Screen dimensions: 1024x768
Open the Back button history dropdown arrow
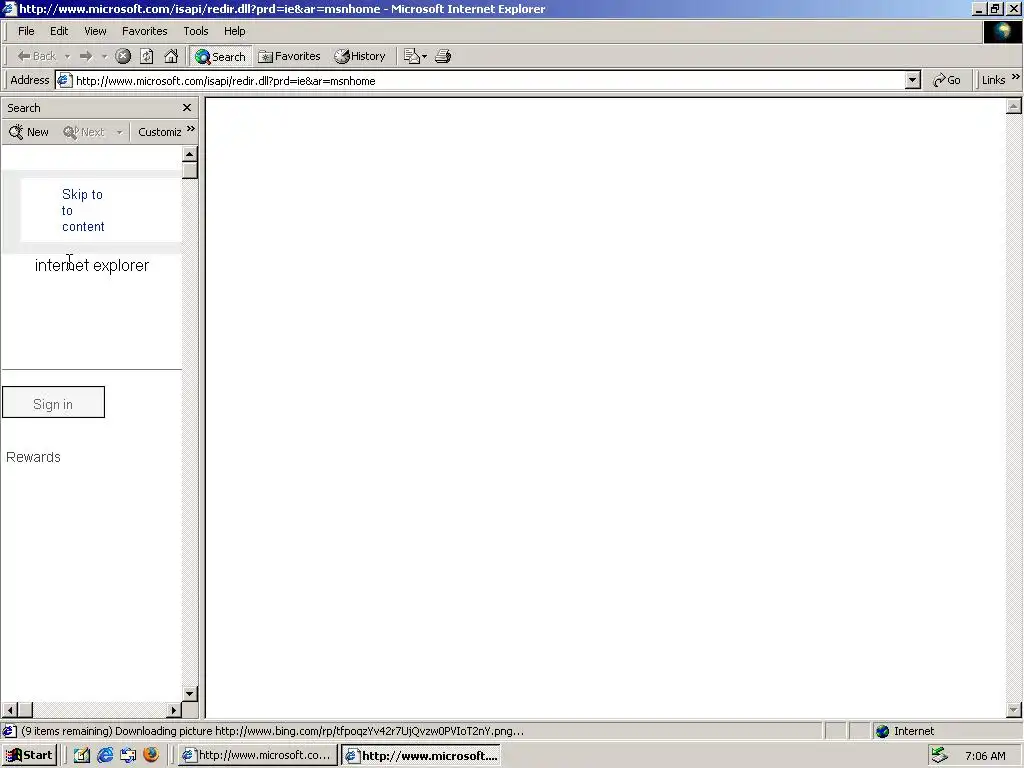[x=67, y=57]
